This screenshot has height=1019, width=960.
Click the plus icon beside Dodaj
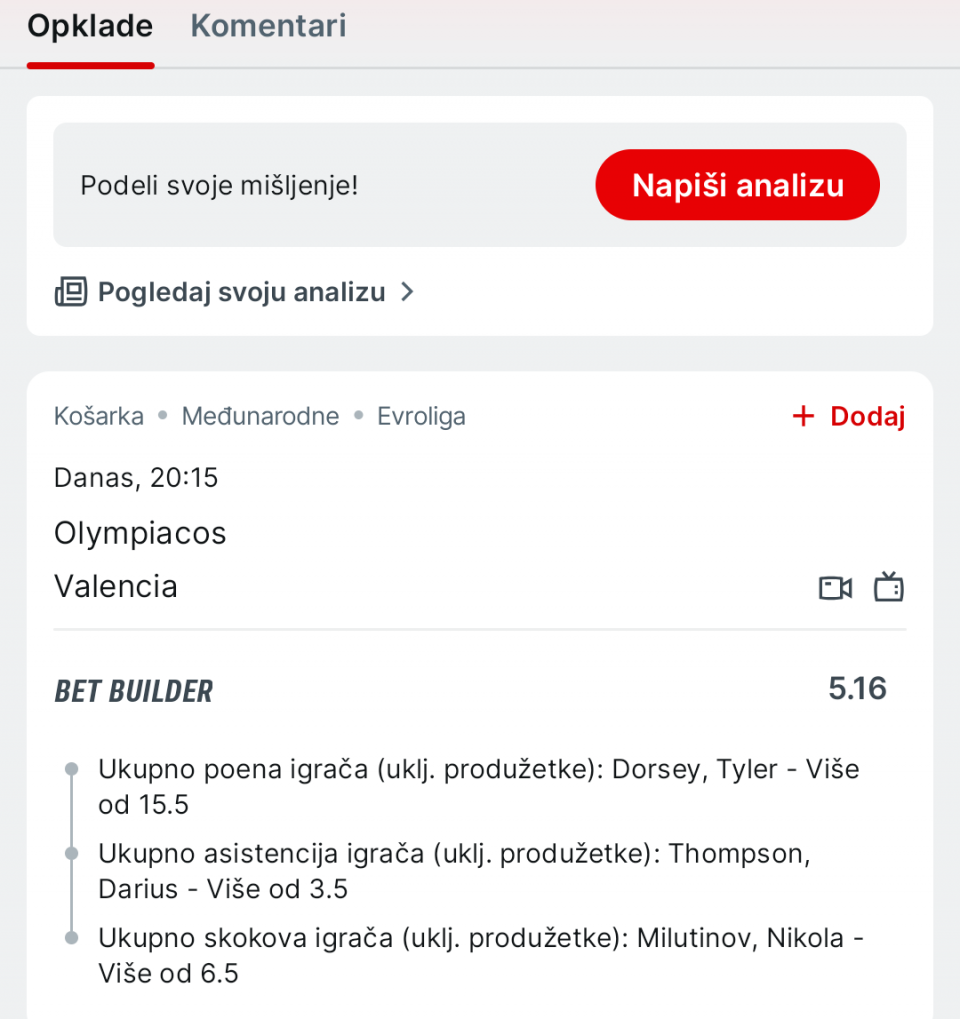pyautogui.click(x=803, y=417)
